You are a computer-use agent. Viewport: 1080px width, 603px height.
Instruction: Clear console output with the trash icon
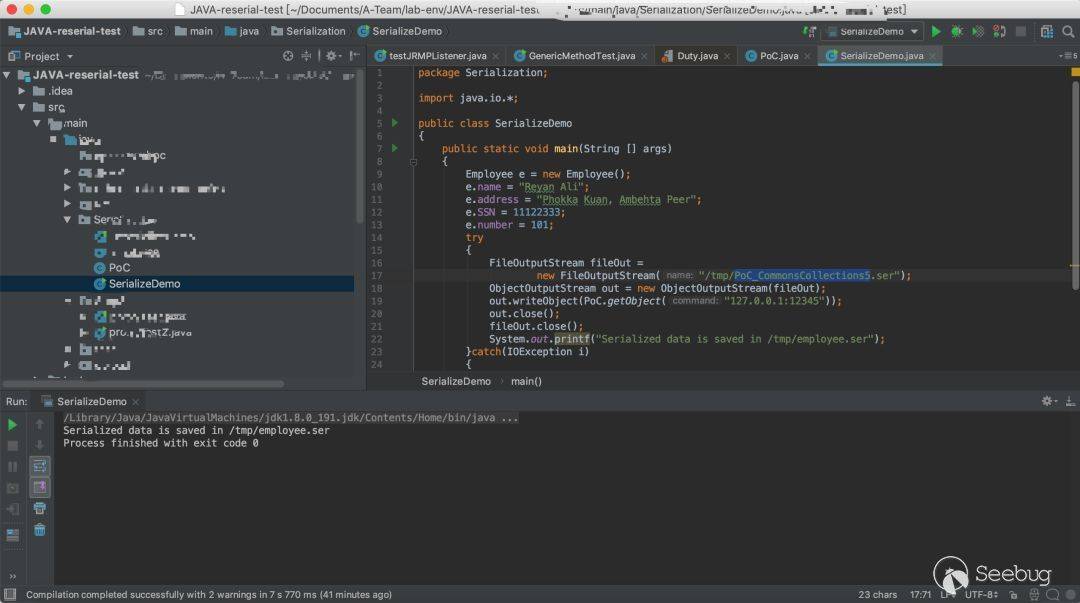[40, 530]
